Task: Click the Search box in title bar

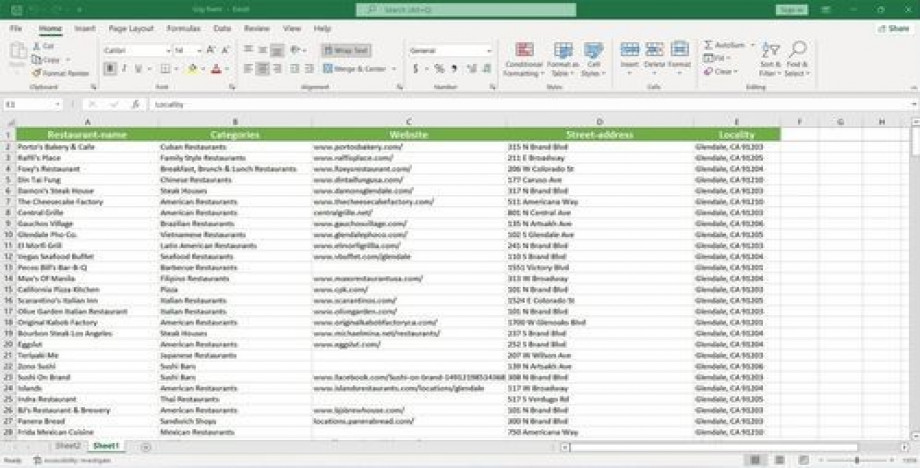Action: point(466,10)
